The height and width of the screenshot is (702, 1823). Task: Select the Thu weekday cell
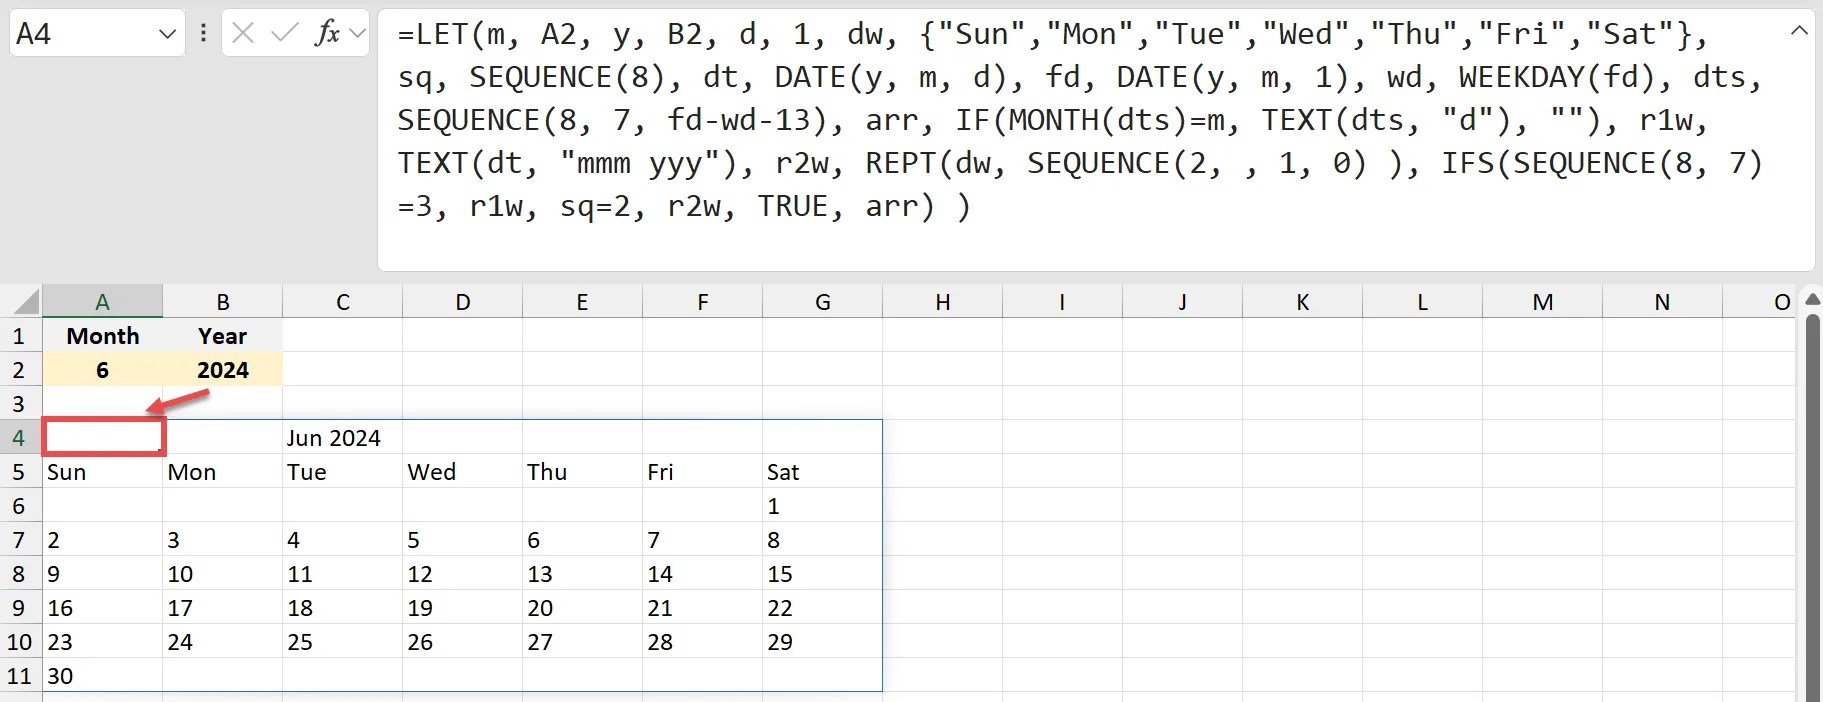pyautogui.click(x=582, y=472)
